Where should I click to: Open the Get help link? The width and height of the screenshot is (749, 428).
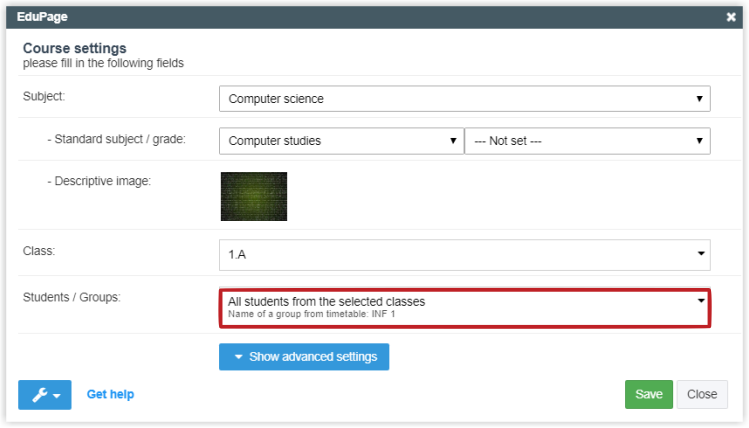(110, 395)
